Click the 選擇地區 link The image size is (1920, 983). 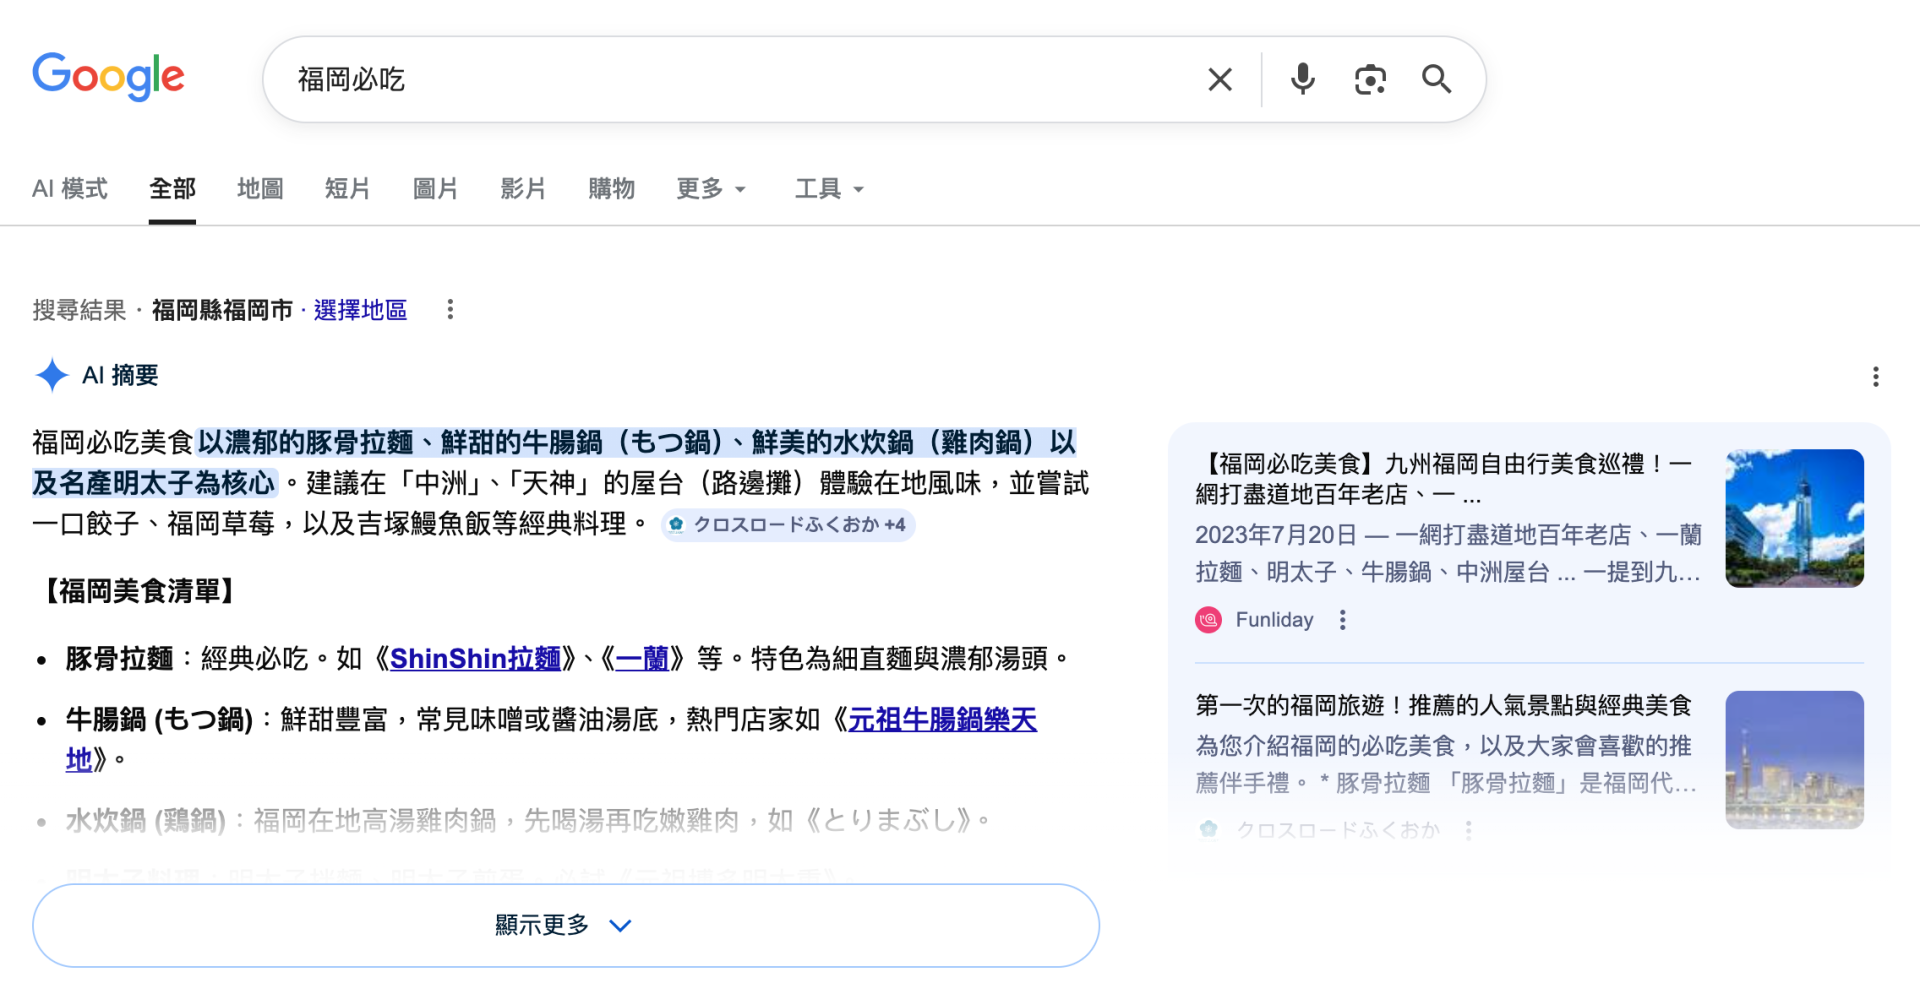point(359,310)
